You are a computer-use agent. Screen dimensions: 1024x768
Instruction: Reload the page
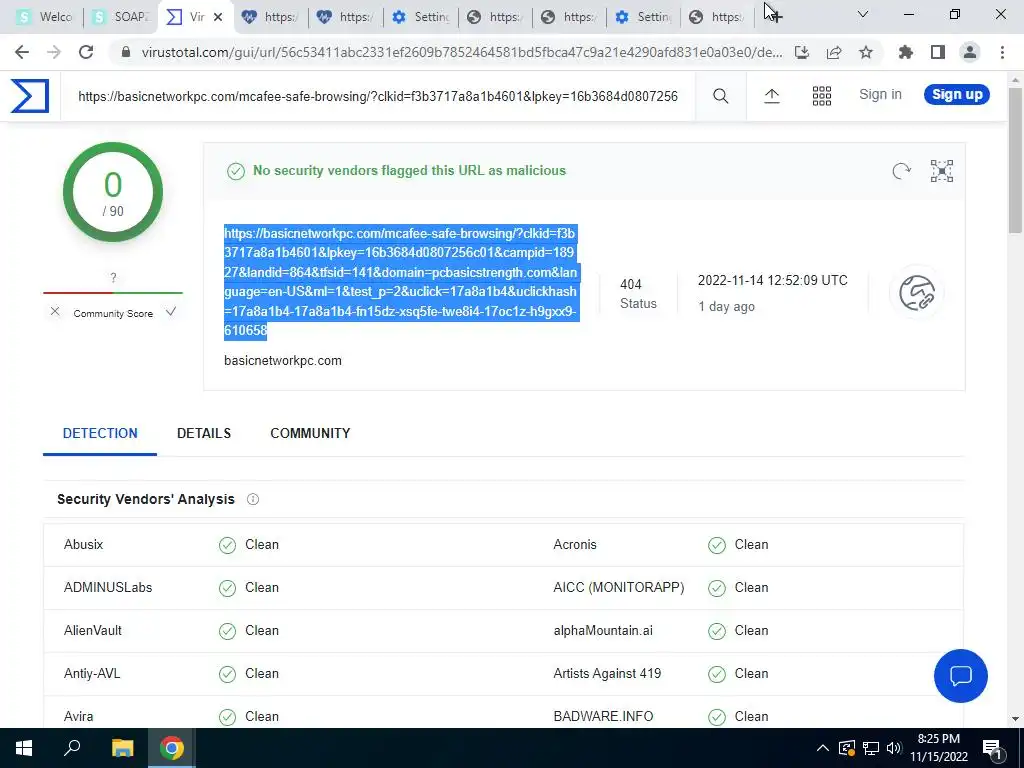[x=86, y=52]
